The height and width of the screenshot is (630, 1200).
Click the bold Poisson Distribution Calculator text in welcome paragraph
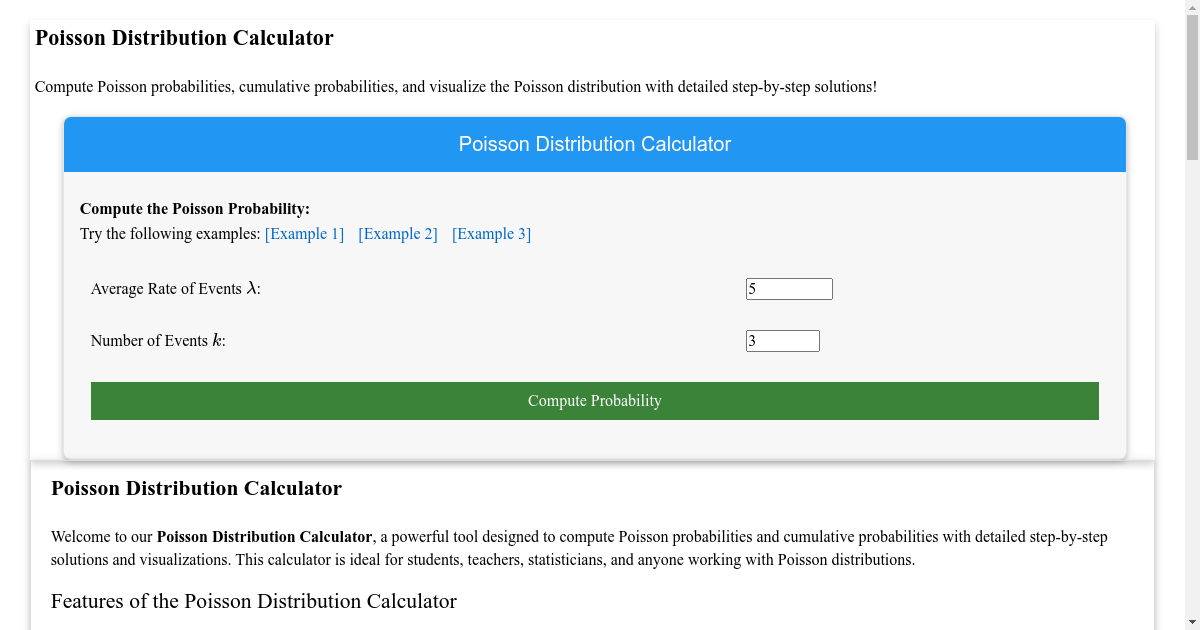pos(266,536)
